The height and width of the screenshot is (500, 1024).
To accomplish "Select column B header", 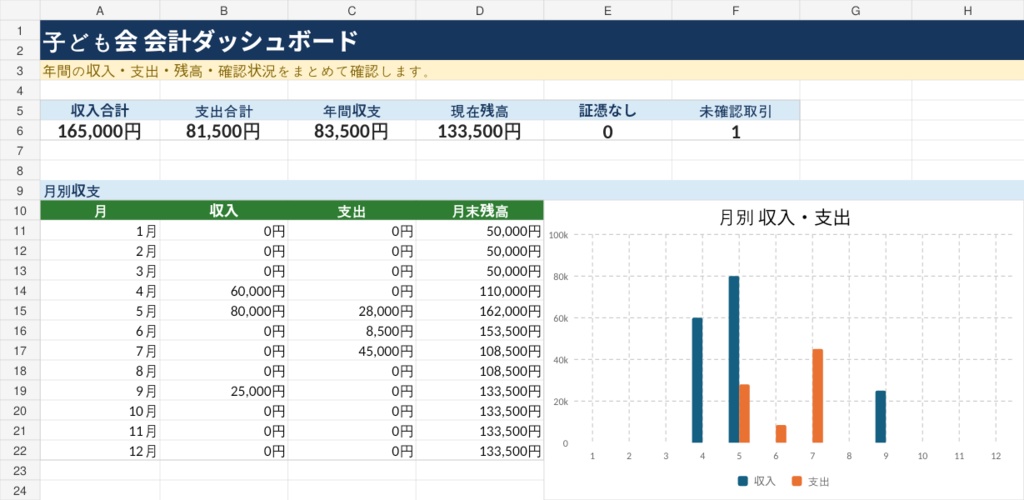I will (x=224, y=10).
